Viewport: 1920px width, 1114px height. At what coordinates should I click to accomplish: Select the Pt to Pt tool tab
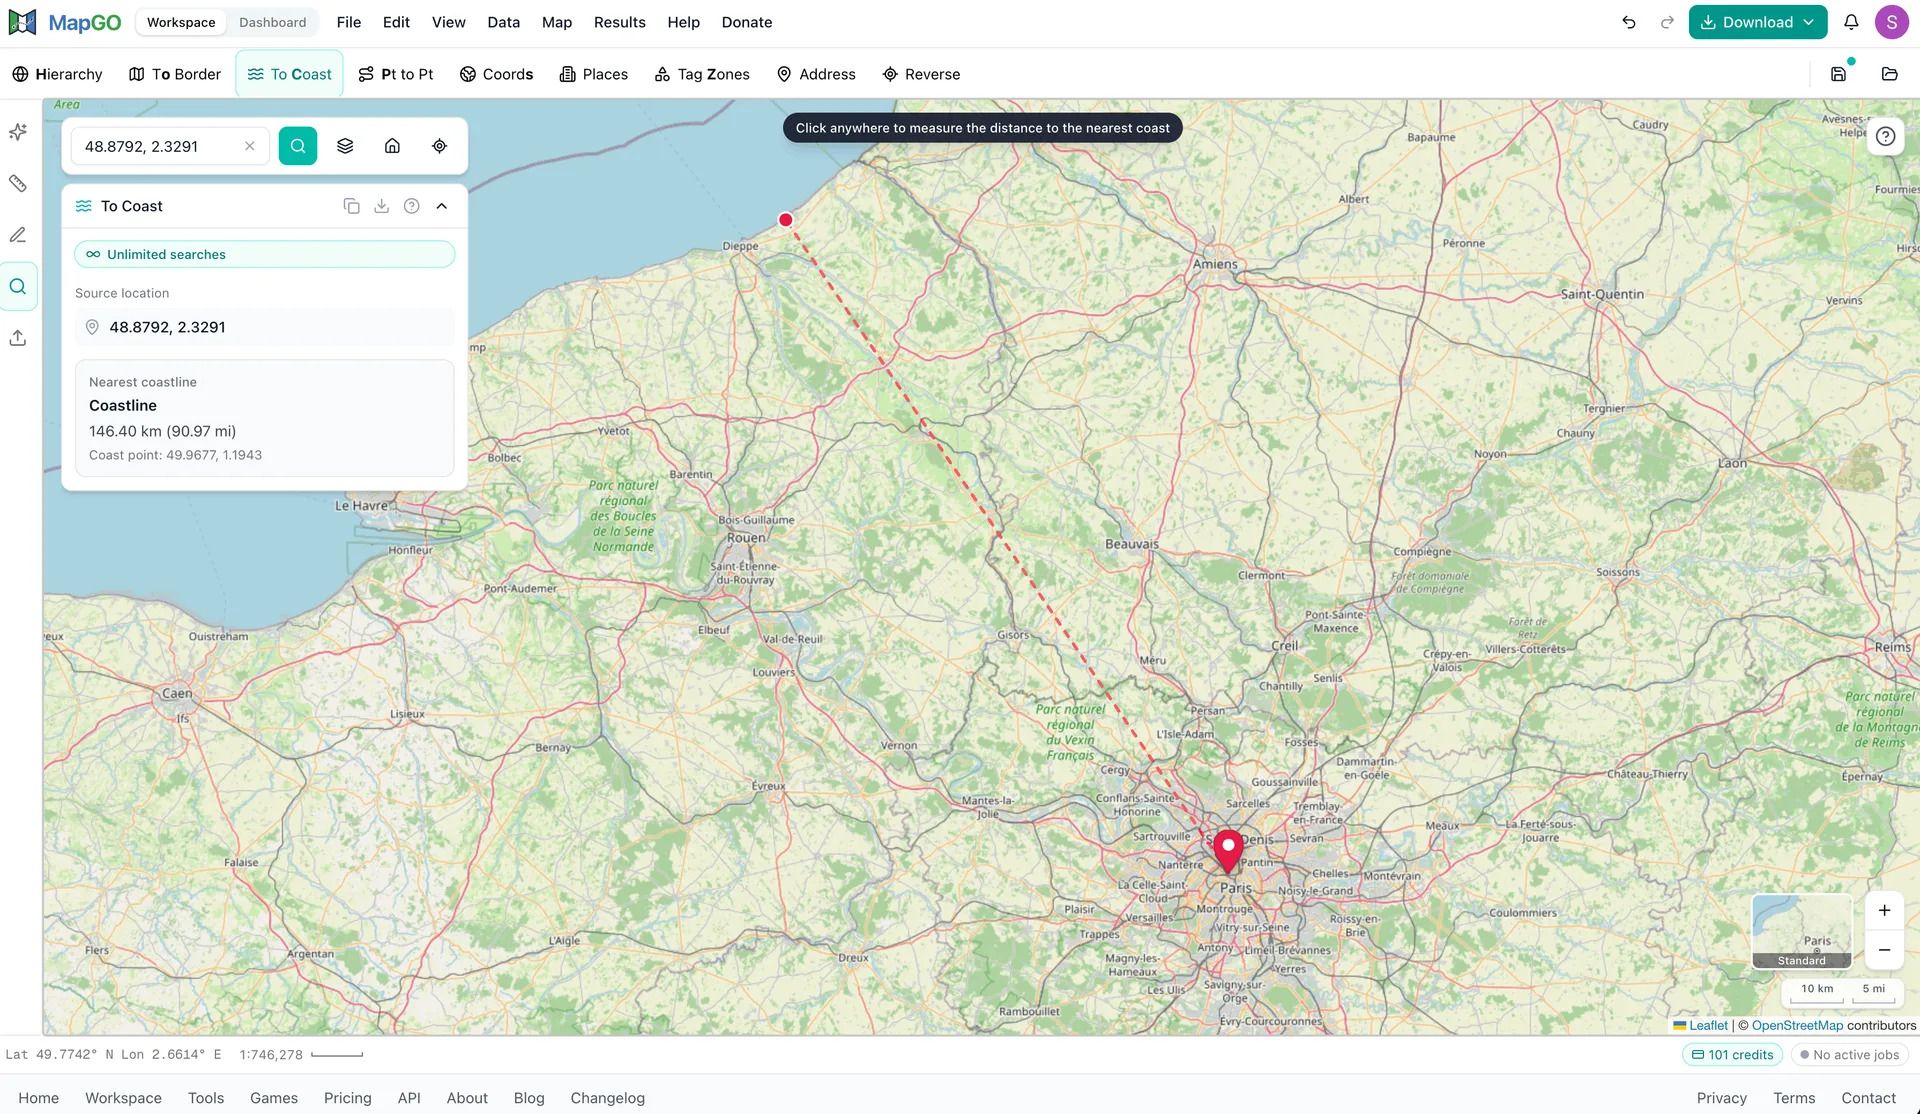click(x=396, y=74)
